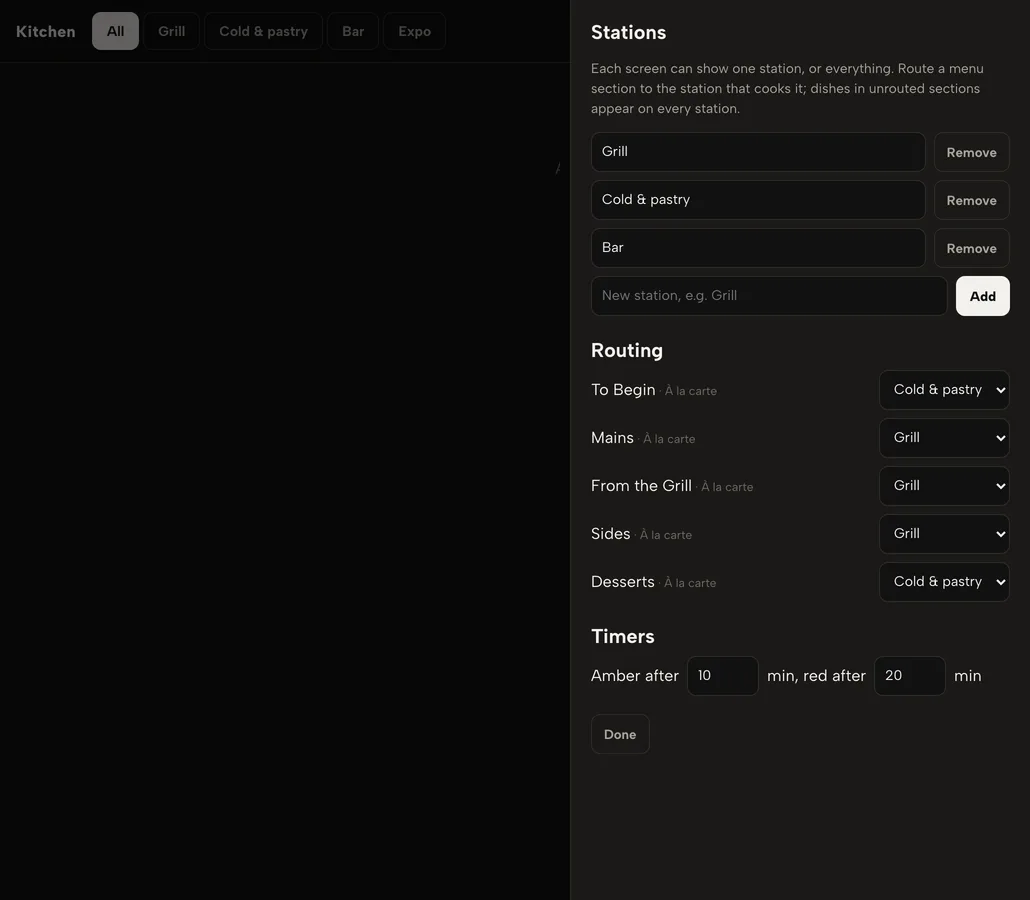Select the All station tab
Image resolution: width=1030 pixels, height=900 pixels.
[115, 31]
